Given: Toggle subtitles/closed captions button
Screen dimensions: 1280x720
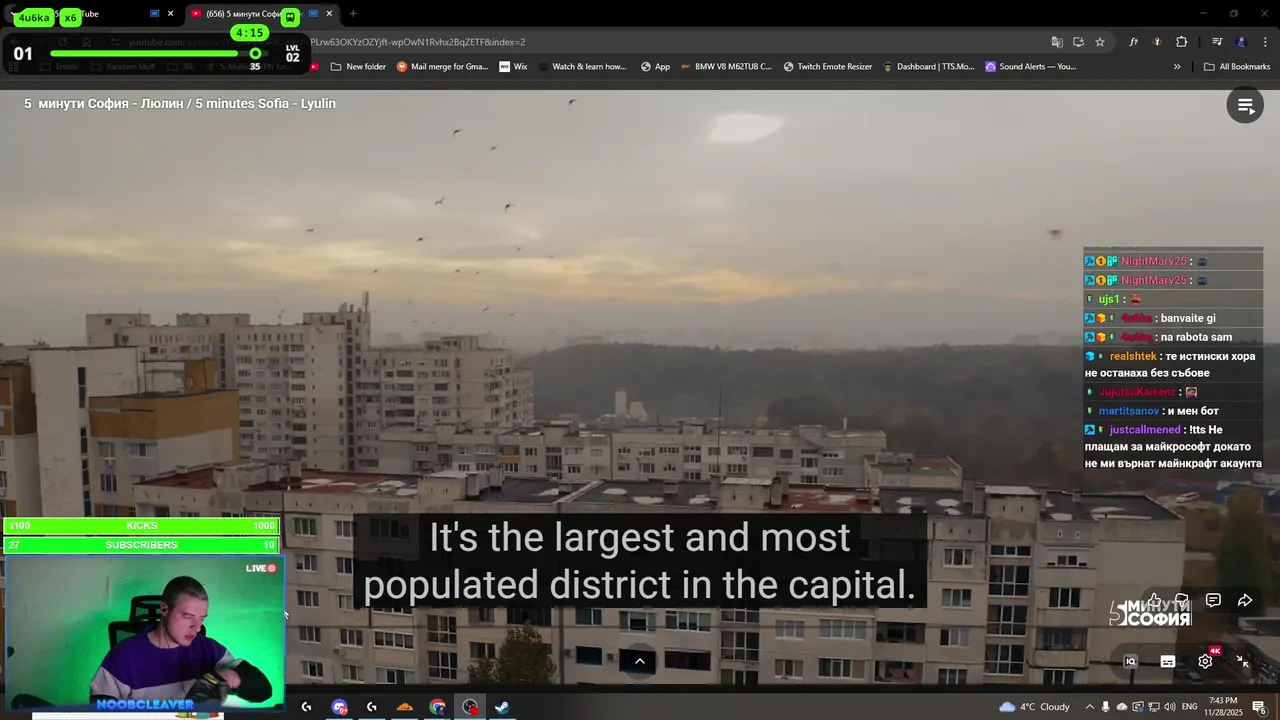Looking at the screenshot, I should [1168, 661].
